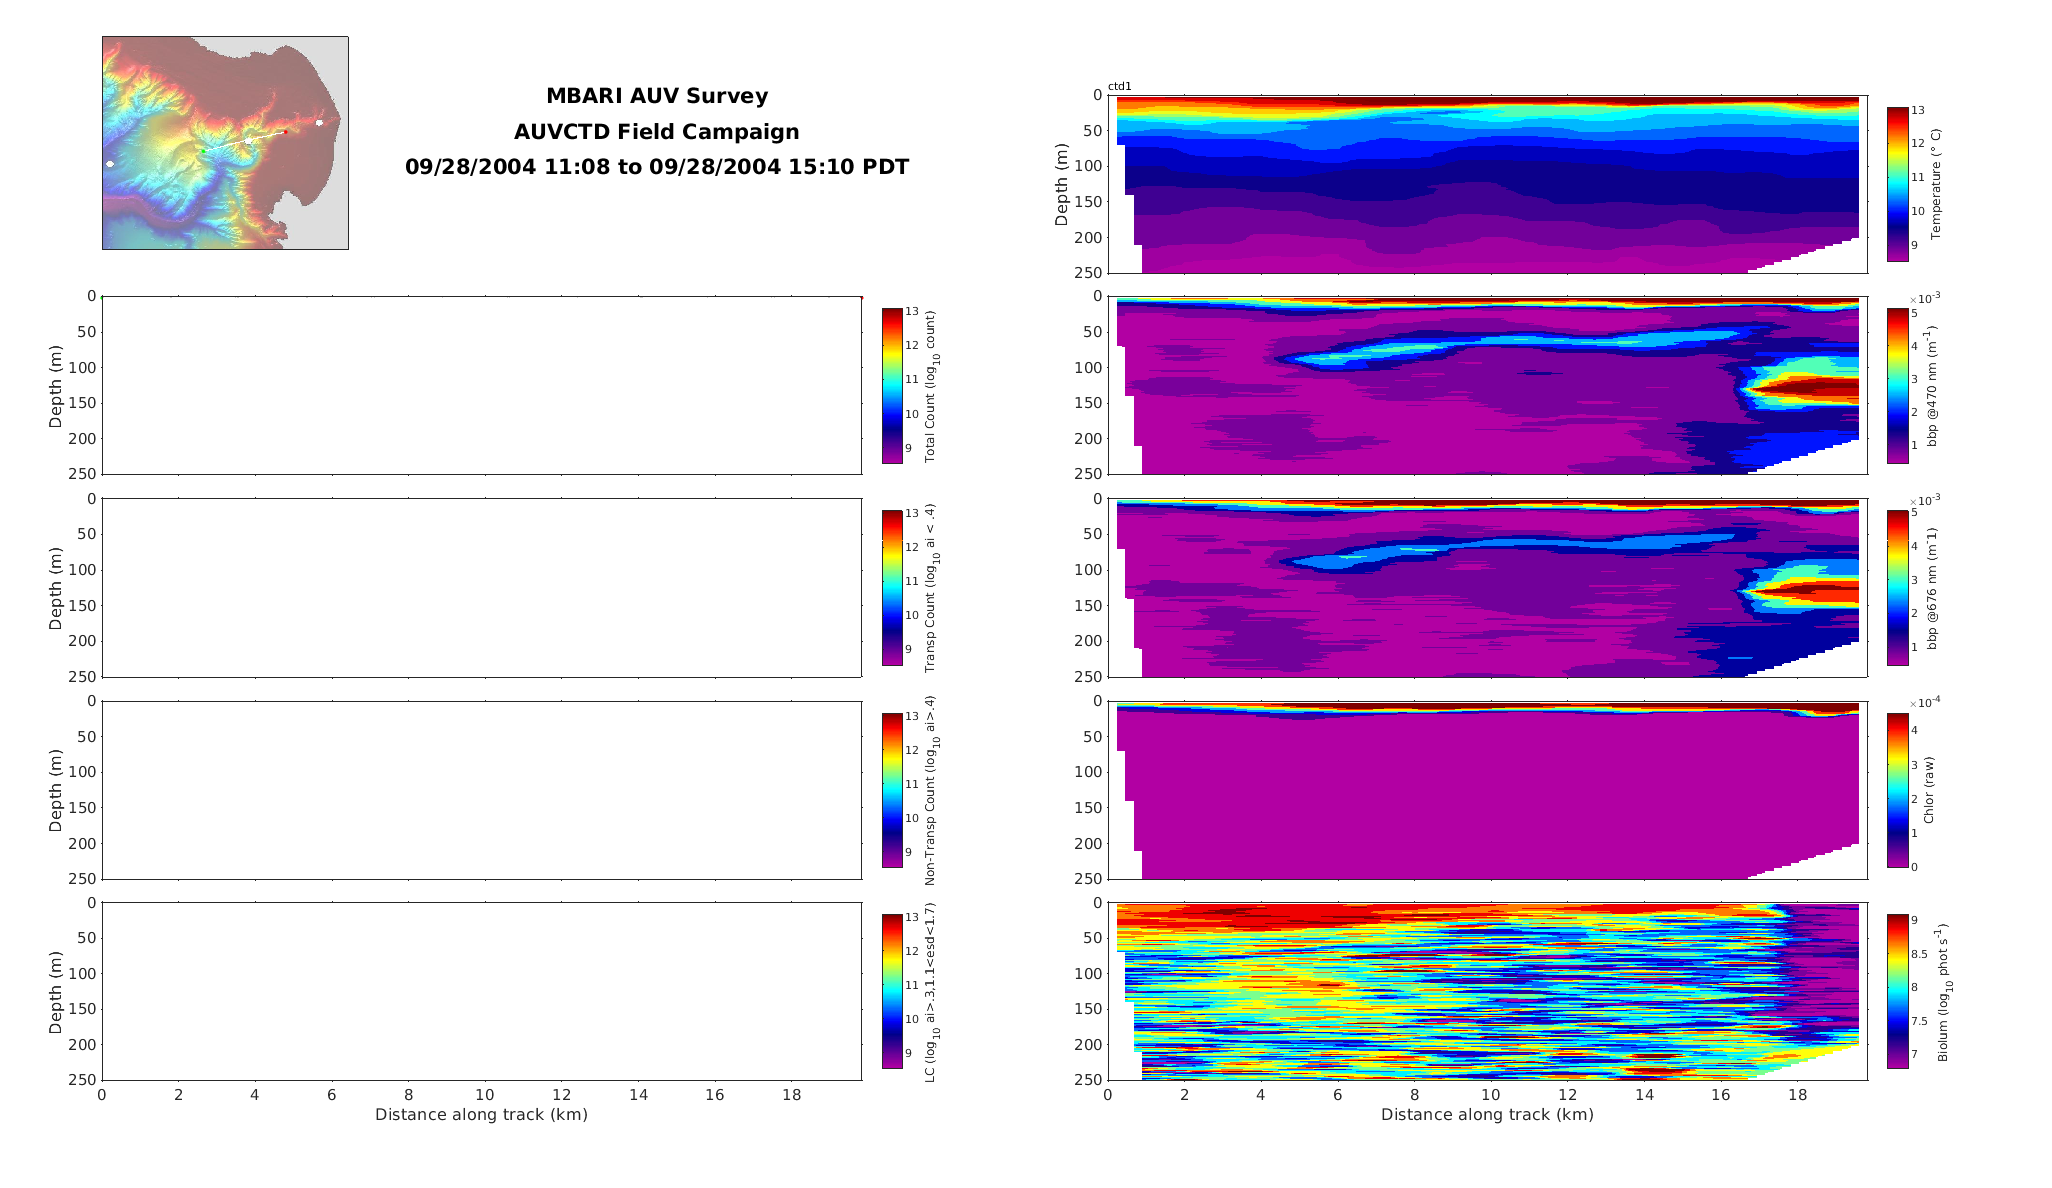
Task: Click the "AUVCTD Field Campaign" heading
Action: point(657,132)
